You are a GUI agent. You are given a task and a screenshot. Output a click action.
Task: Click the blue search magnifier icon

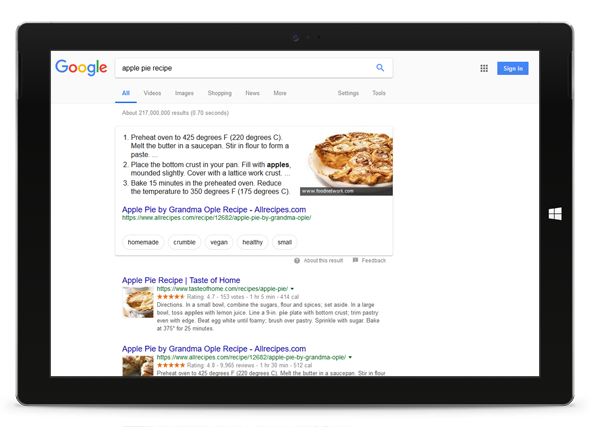click(x=380, y=68)
